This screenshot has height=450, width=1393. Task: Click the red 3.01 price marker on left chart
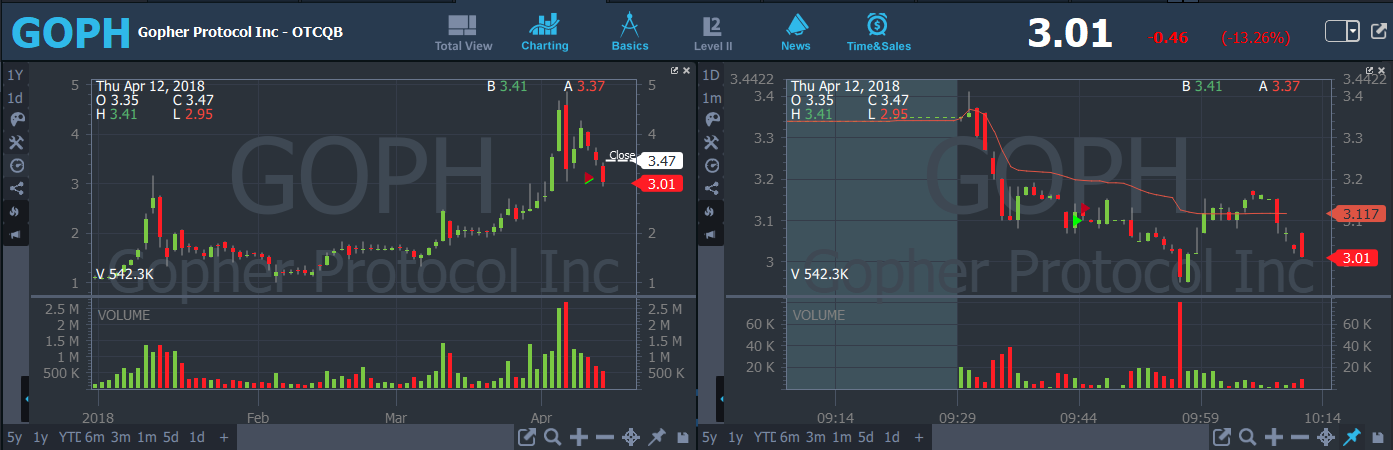[660, 184]
